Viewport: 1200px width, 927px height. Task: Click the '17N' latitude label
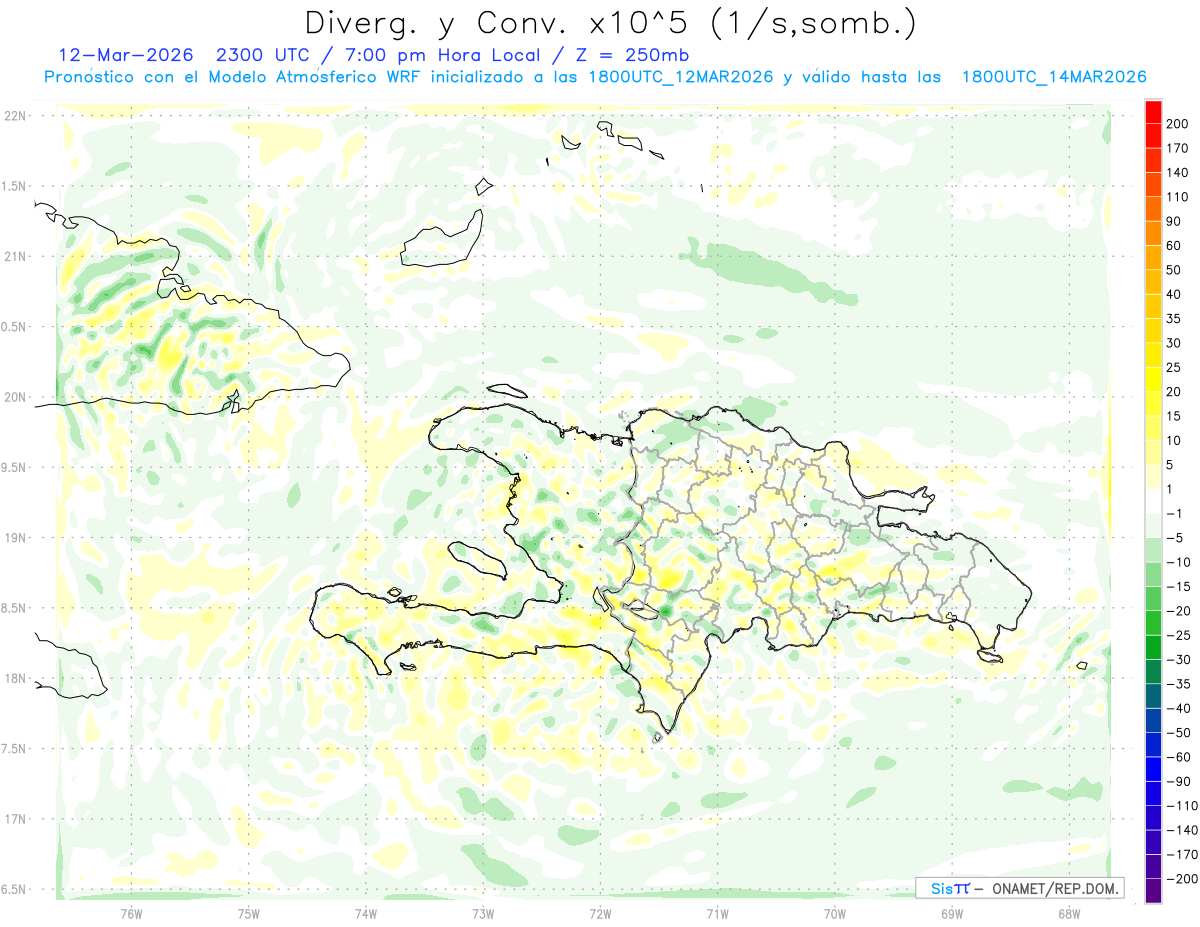coord(14,819)
